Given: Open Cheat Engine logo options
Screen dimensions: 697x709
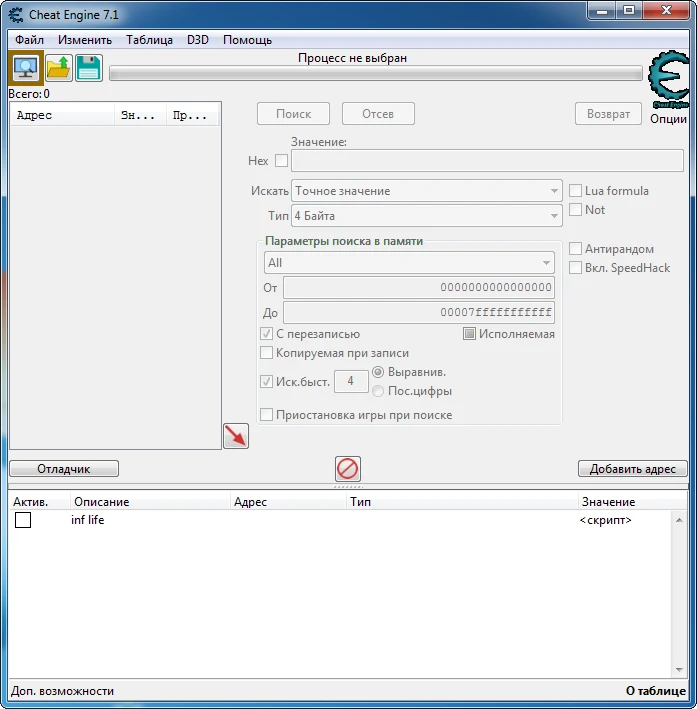Looking at the screenshot, I should click(669, 80).
